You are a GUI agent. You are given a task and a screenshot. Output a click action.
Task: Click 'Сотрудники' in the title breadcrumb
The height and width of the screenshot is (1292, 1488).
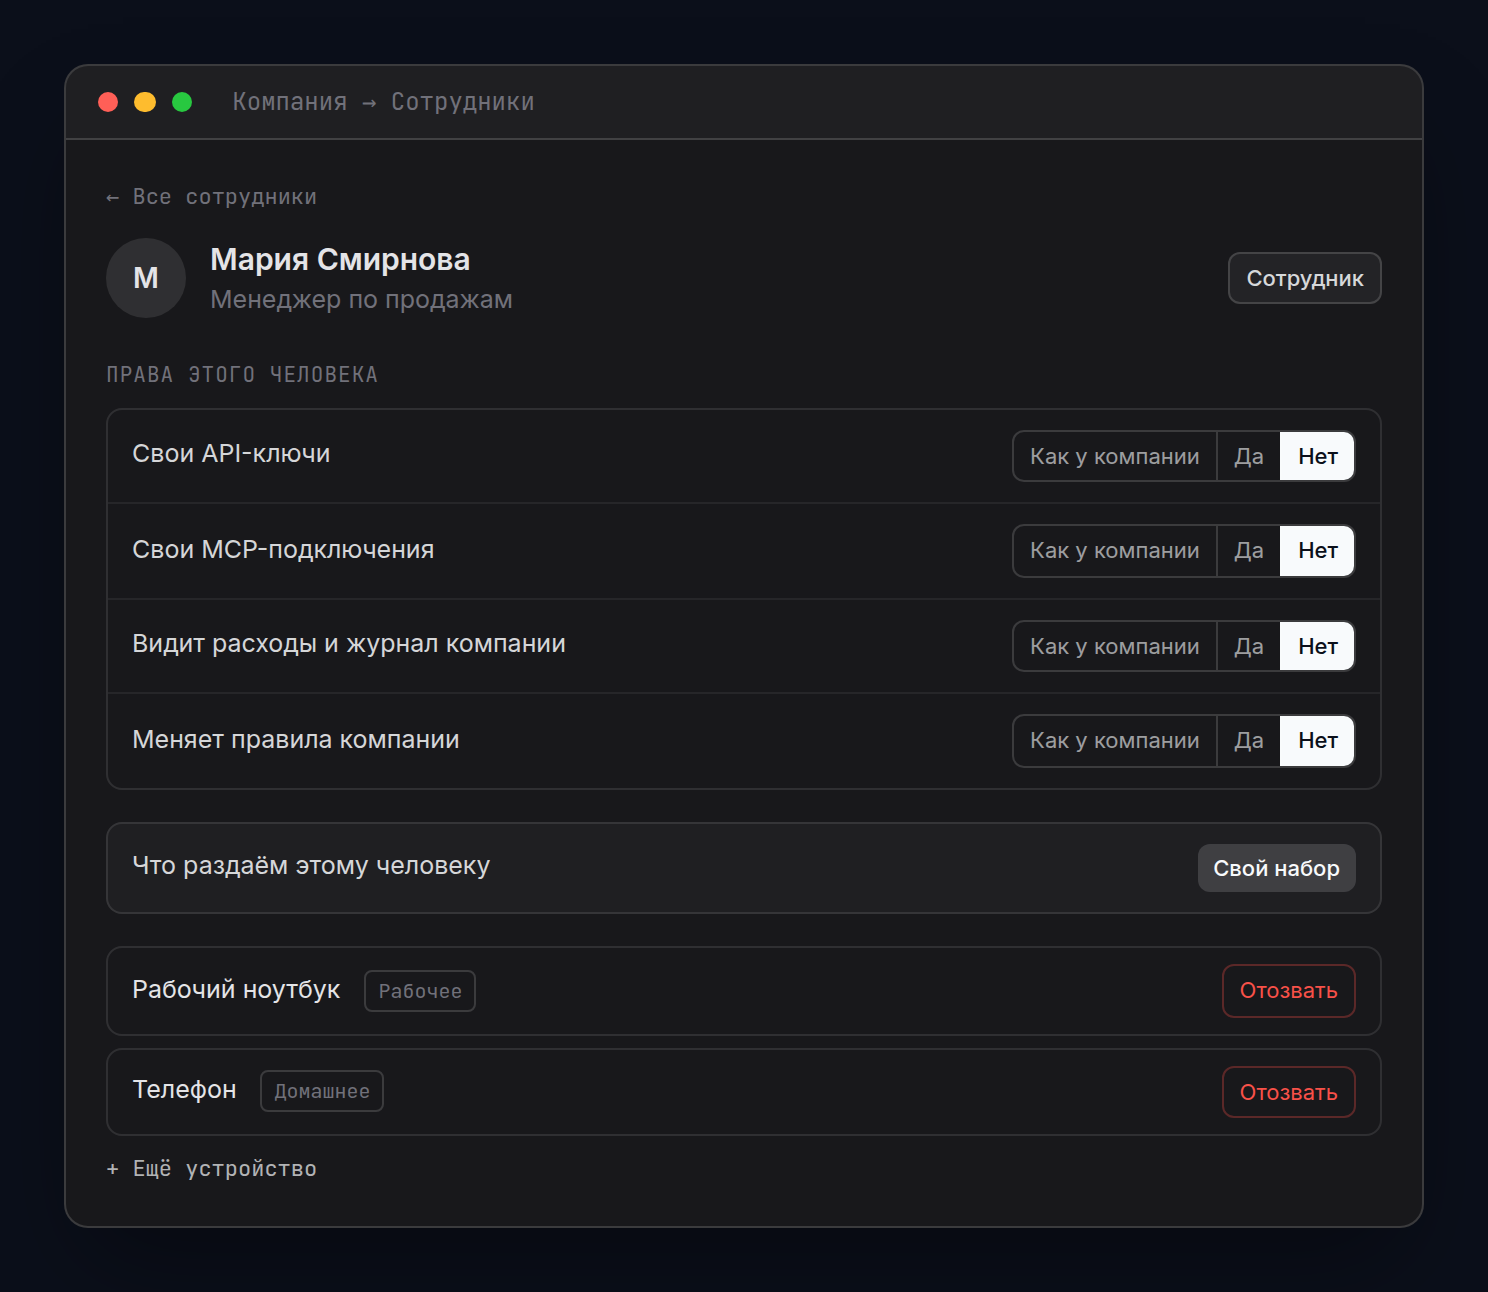coord(462,102)
